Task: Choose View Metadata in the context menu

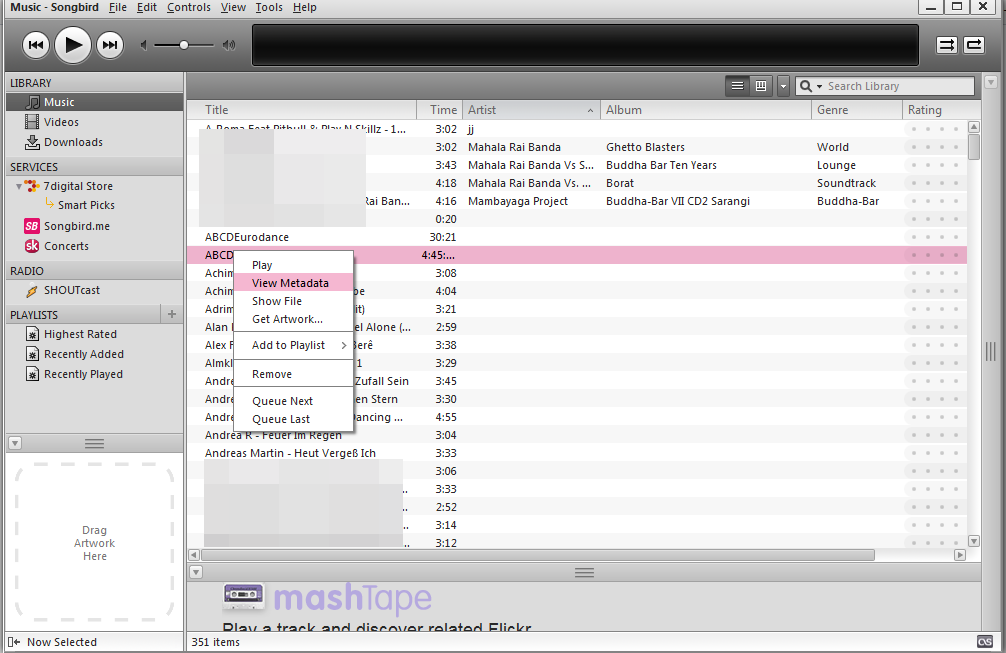Action: coord(293,283)
